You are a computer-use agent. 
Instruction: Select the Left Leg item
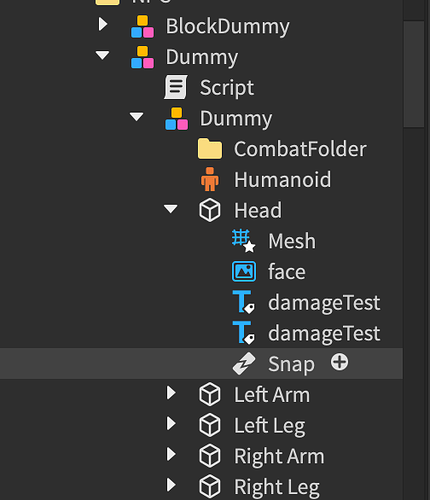click(x=269, y=426)
